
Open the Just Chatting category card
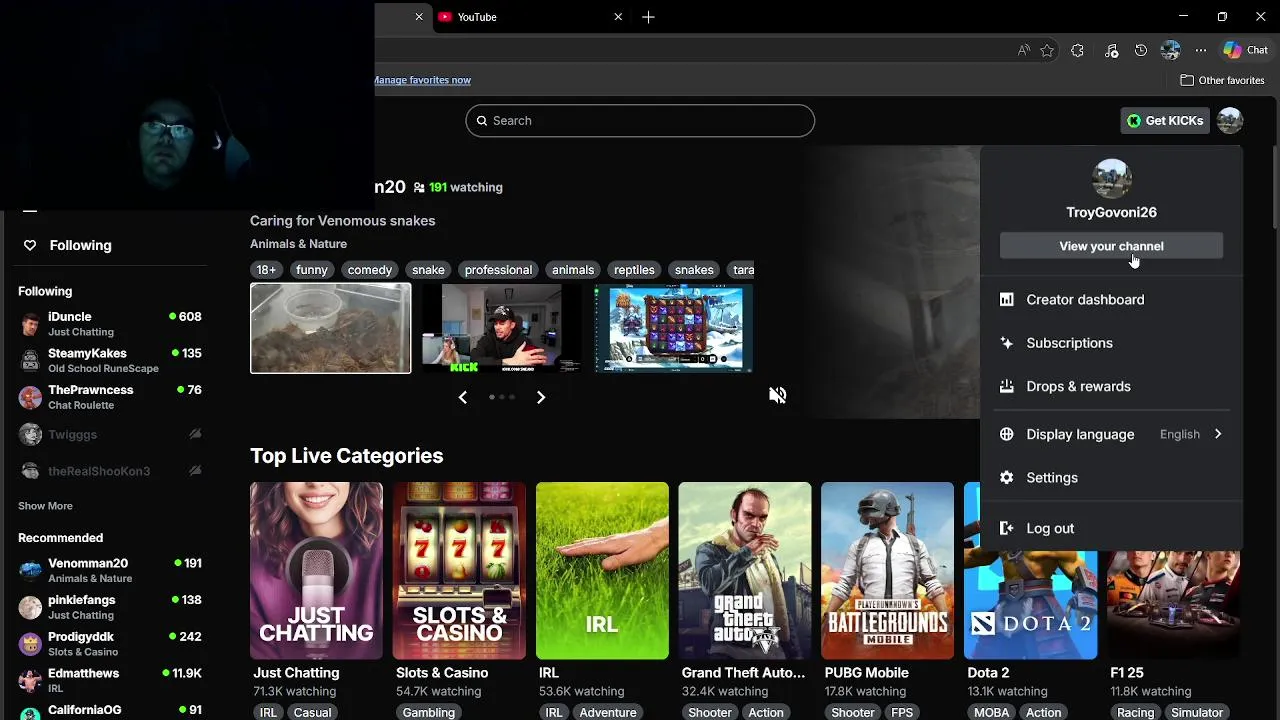[x=316, y=571]
